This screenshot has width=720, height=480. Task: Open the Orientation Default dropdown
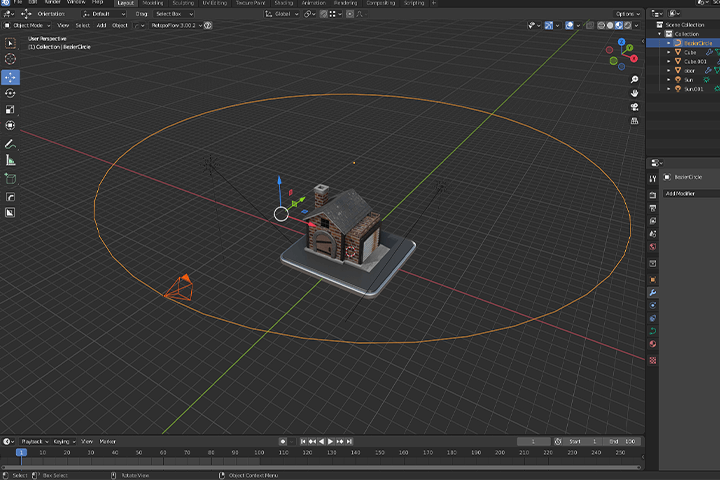click(x=104, y=14)
